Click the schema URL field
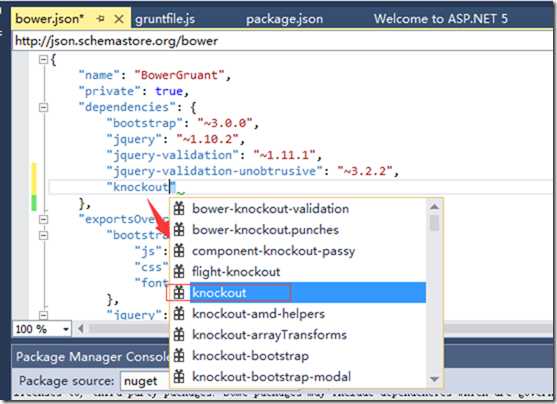557x404 pixels. click(x=282, y=41)
